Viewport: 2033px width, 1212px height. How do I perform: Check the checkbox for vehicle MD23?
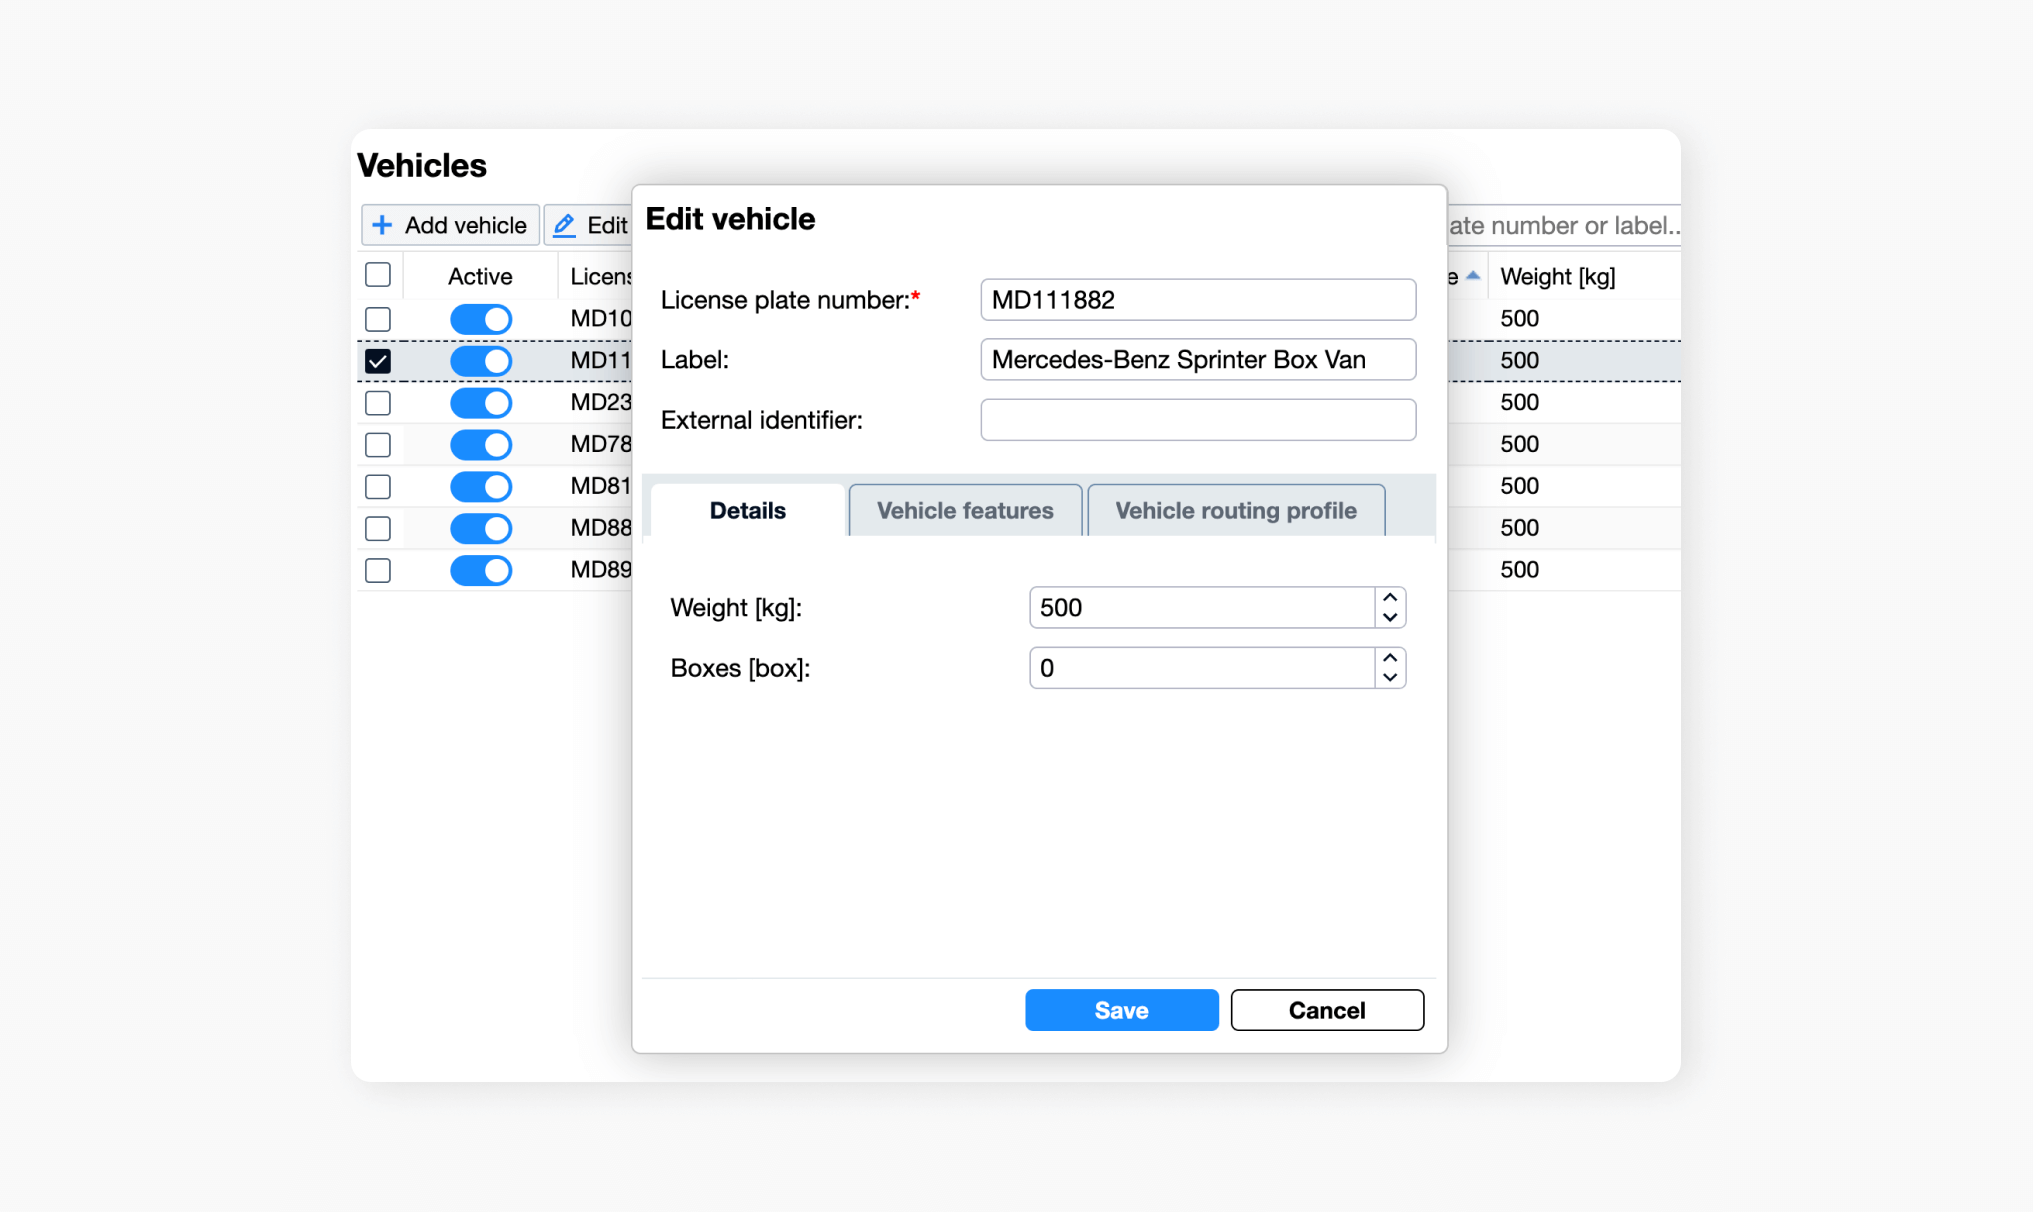(378, 403)
